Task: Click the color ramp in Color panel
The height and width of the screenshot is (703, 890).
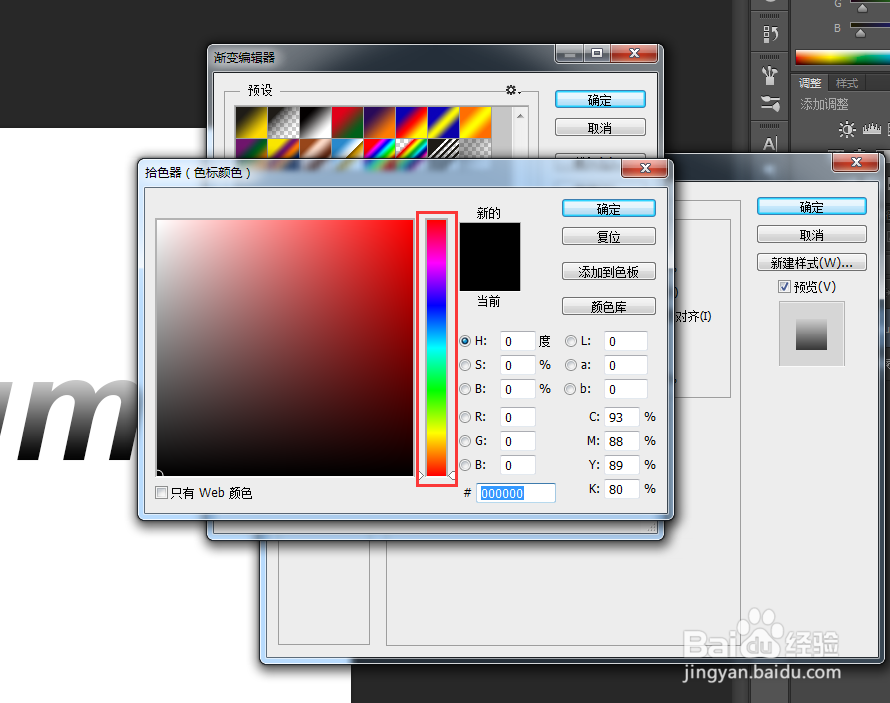Action: [x=842, y=57]
